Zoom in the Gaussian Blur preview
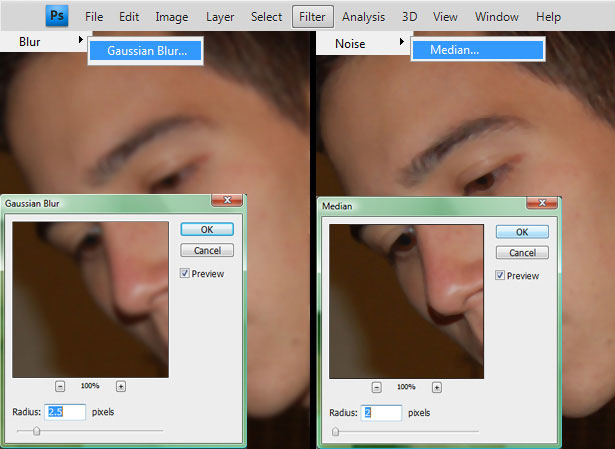615x449 pixels. [121, 386]
